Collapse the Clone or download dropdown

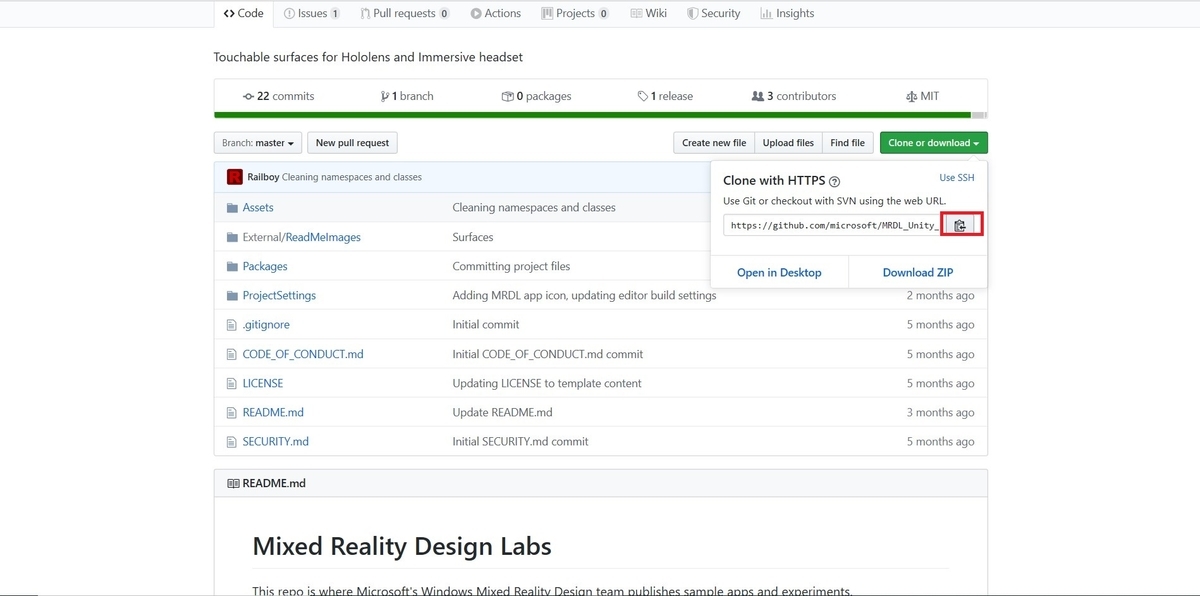pos(933,143)
